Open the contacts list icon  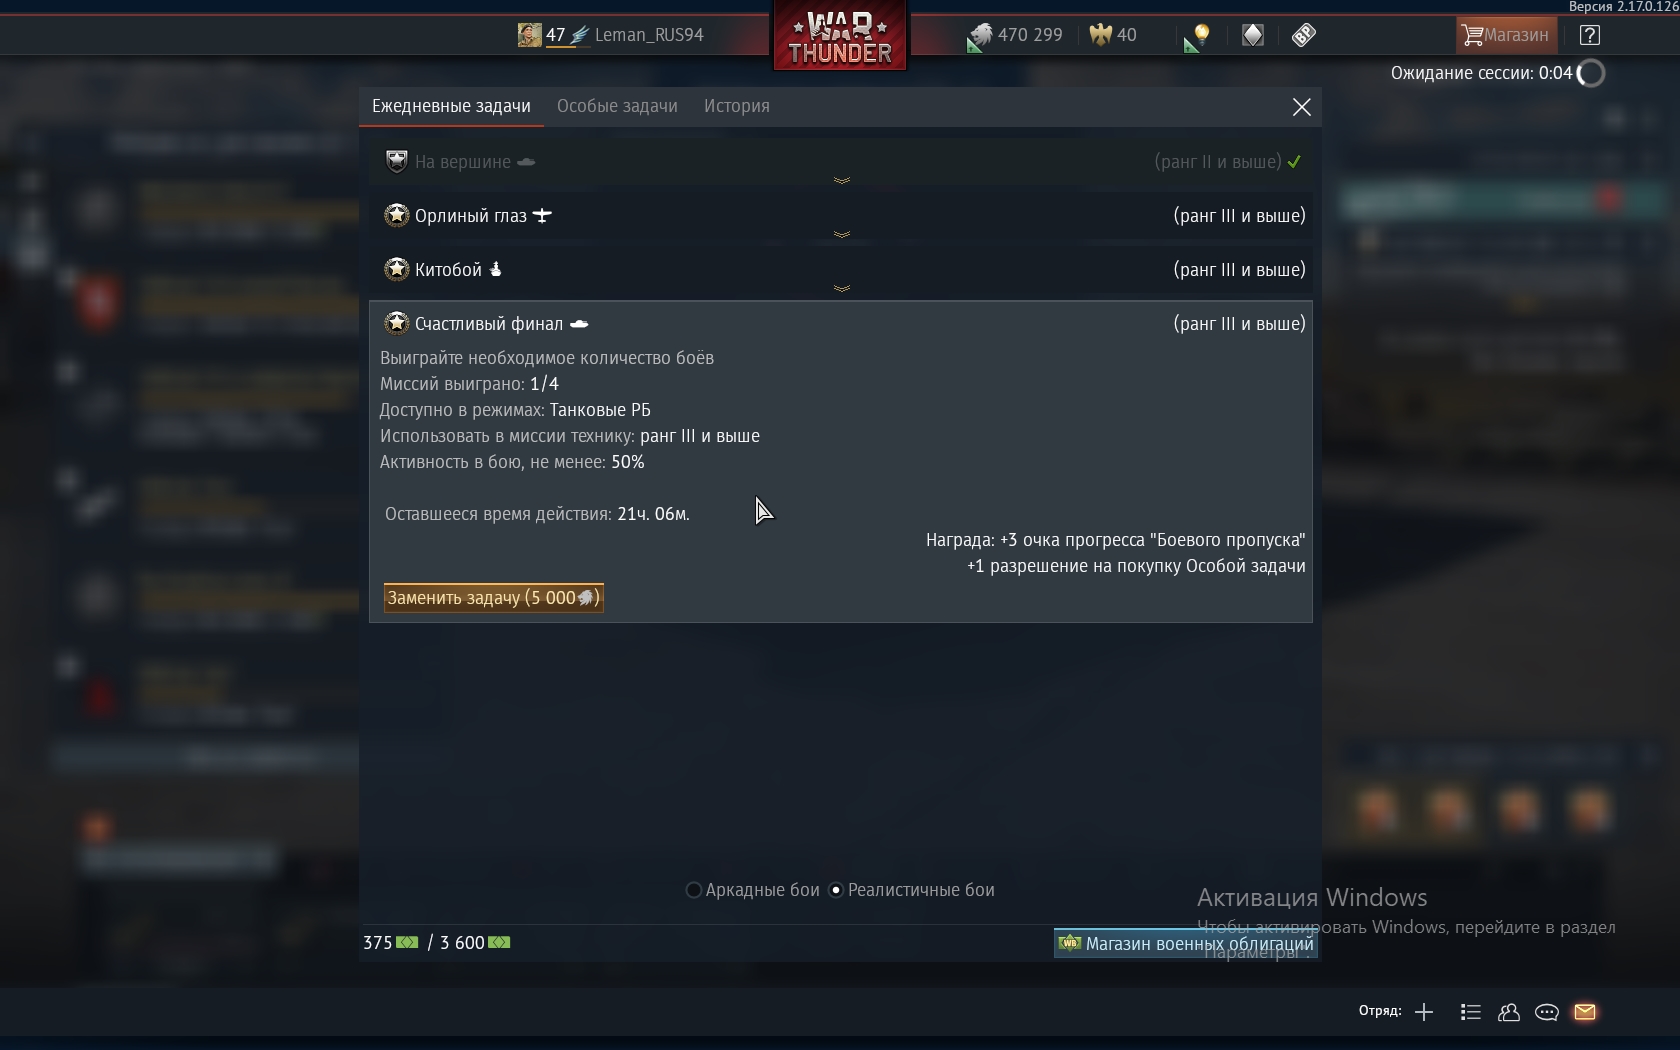click(1509, 1012)
